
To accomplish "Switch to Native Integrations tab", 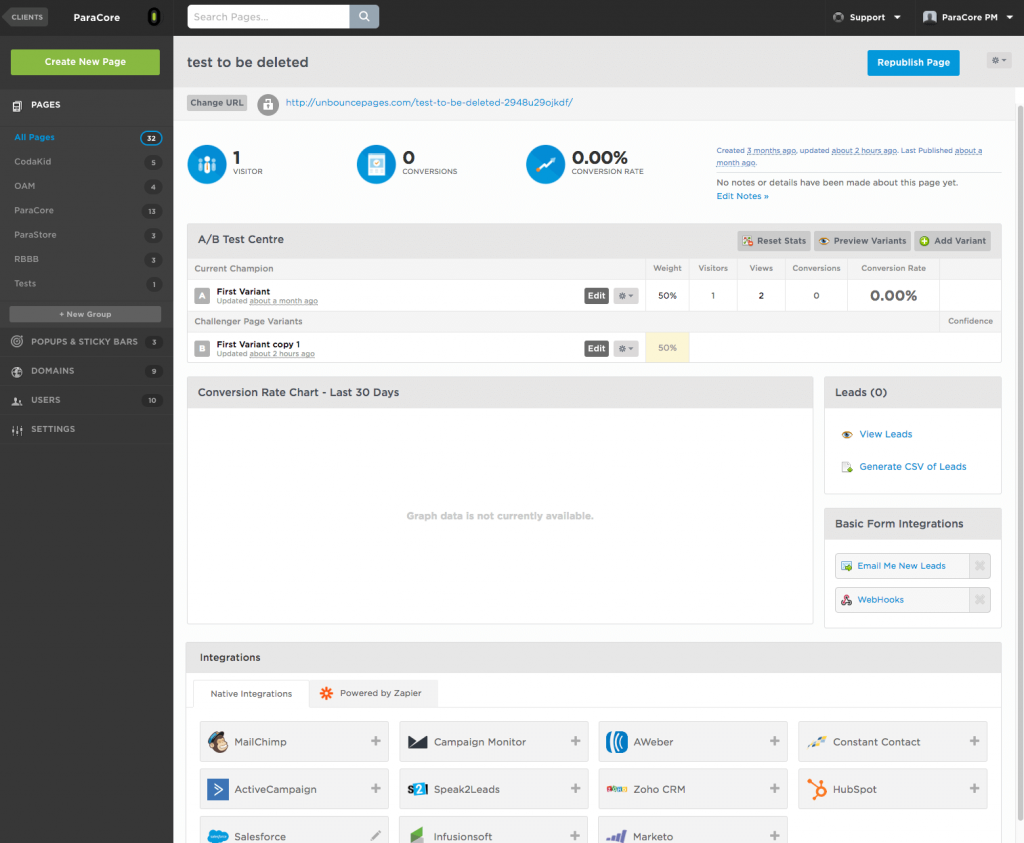I will [251, 693].
